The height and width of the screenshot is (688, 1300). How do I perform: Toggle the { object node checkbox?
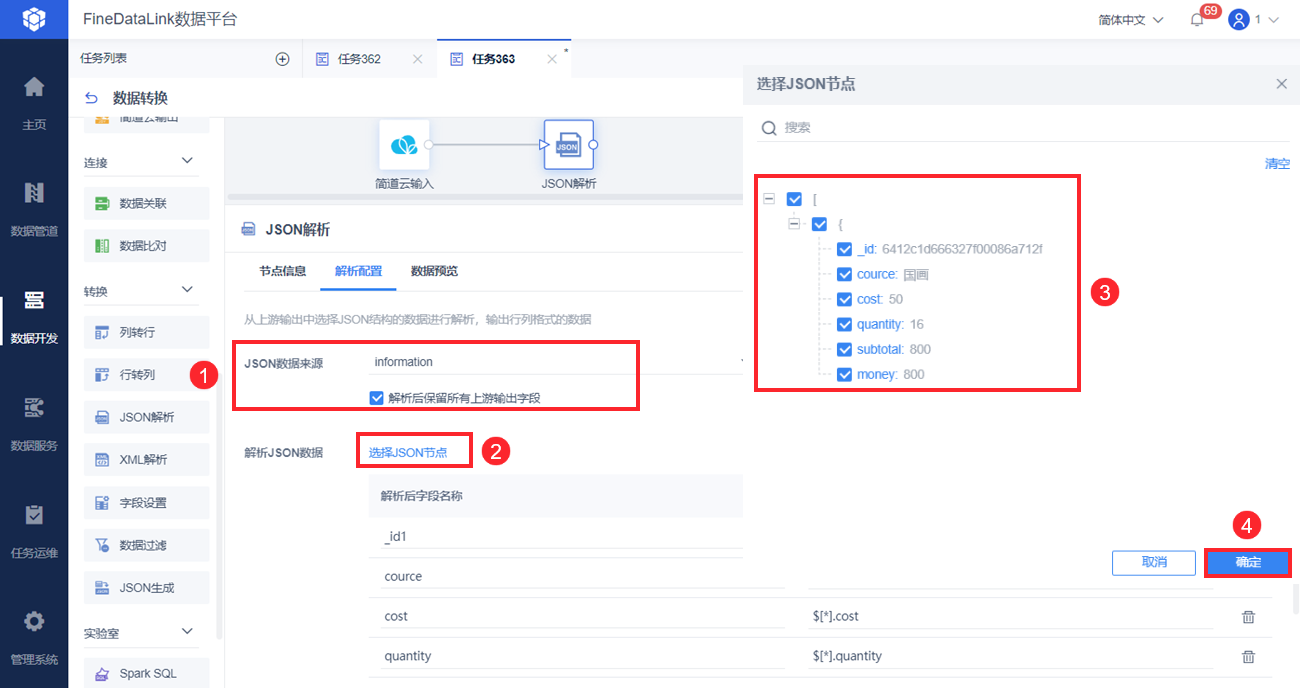820,224
